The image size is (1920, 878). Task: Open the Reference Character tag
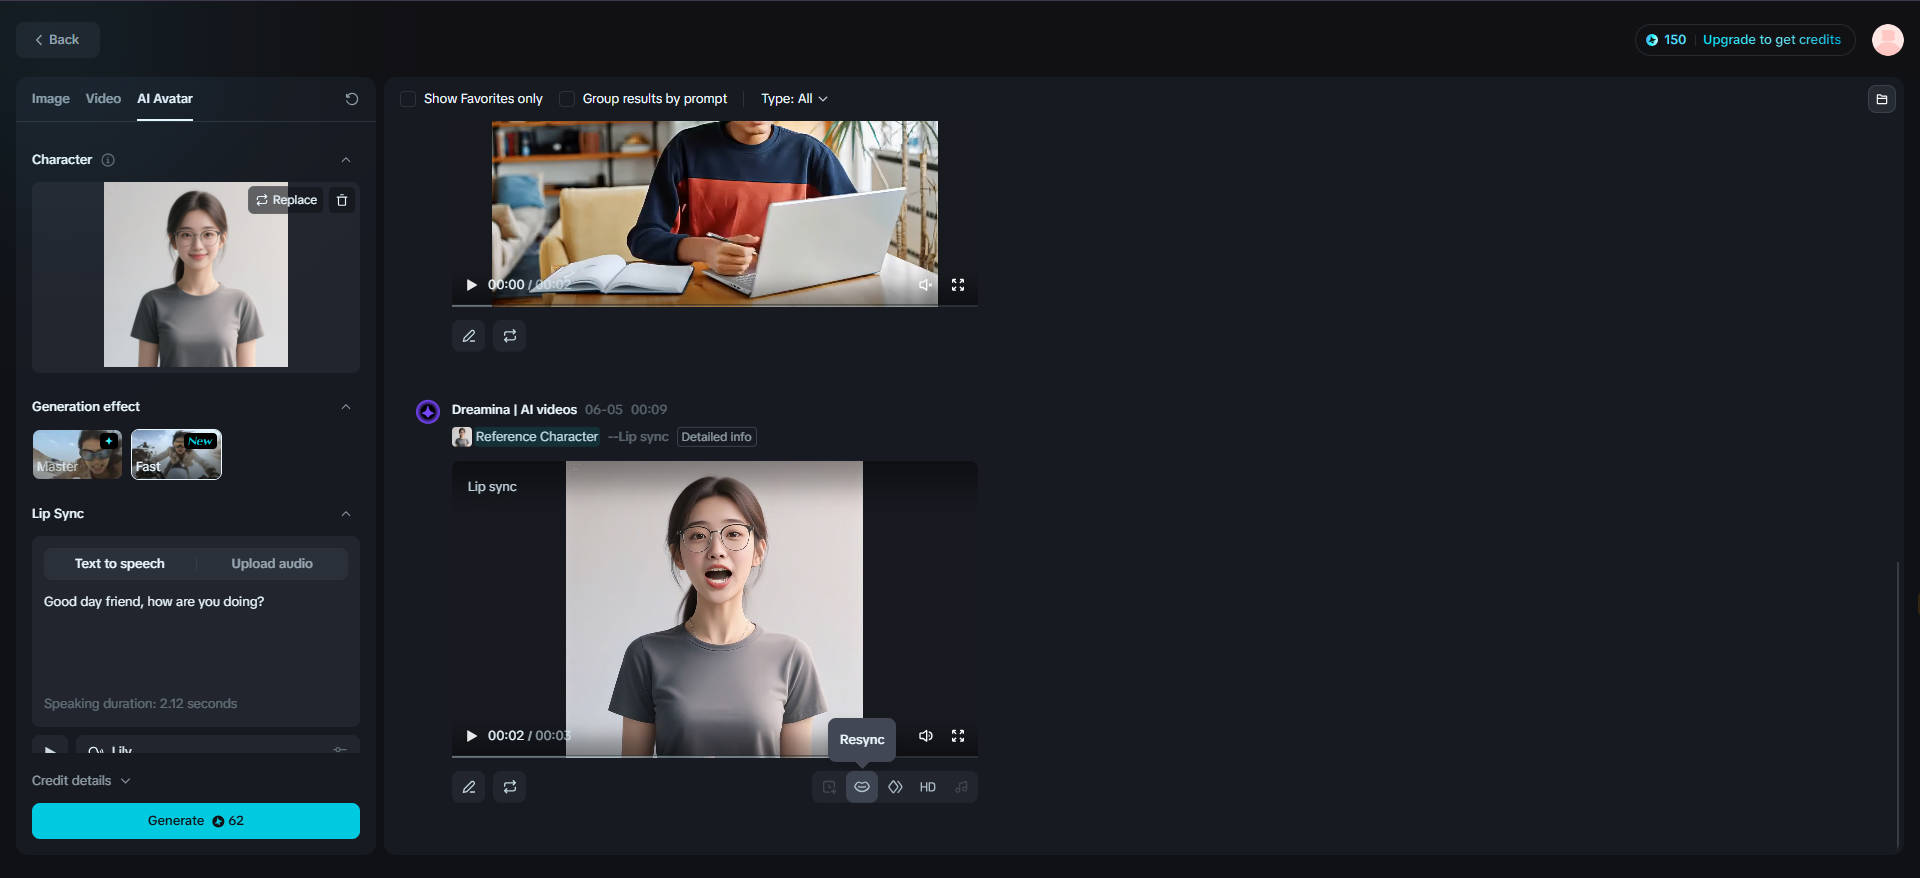pyautogui.click(x=537, y=437)
